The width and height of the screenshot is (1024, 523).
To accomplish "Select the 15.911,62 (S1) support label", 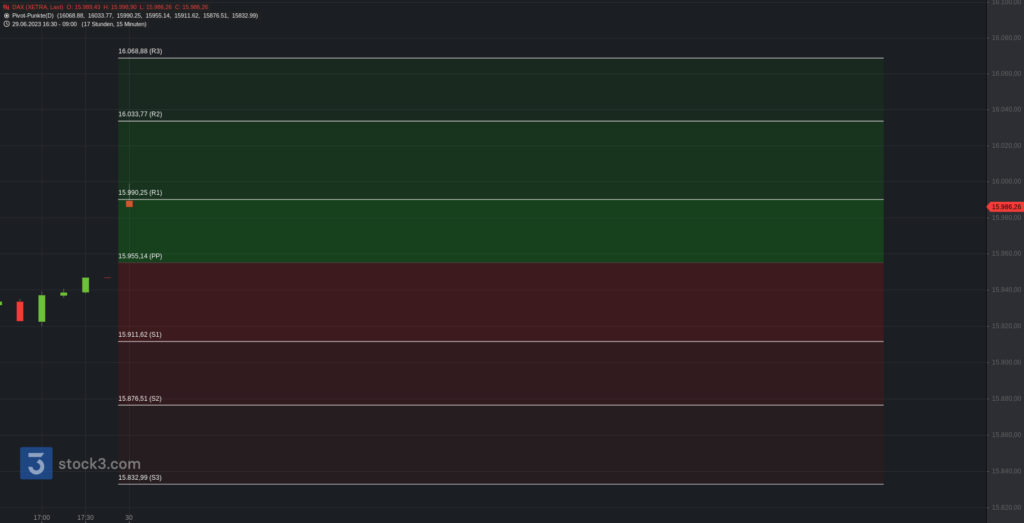I will point(140,334).
